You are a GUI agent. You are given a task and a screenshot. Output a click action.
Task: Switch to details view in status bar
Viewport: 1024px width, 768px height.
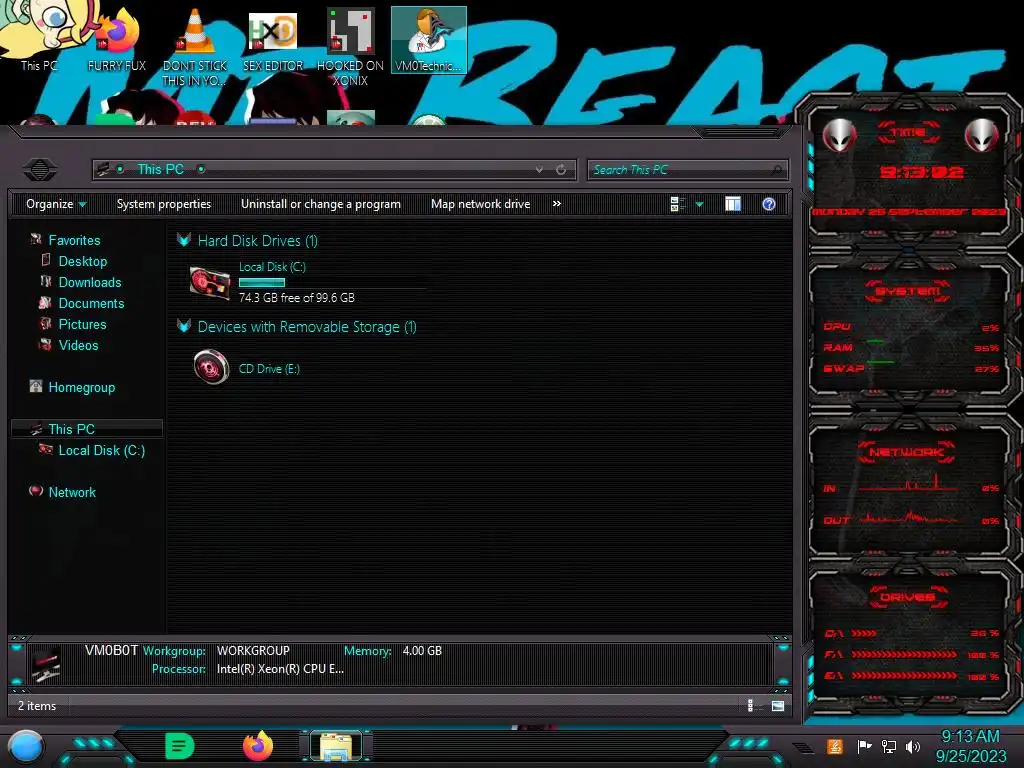(751, 705)
